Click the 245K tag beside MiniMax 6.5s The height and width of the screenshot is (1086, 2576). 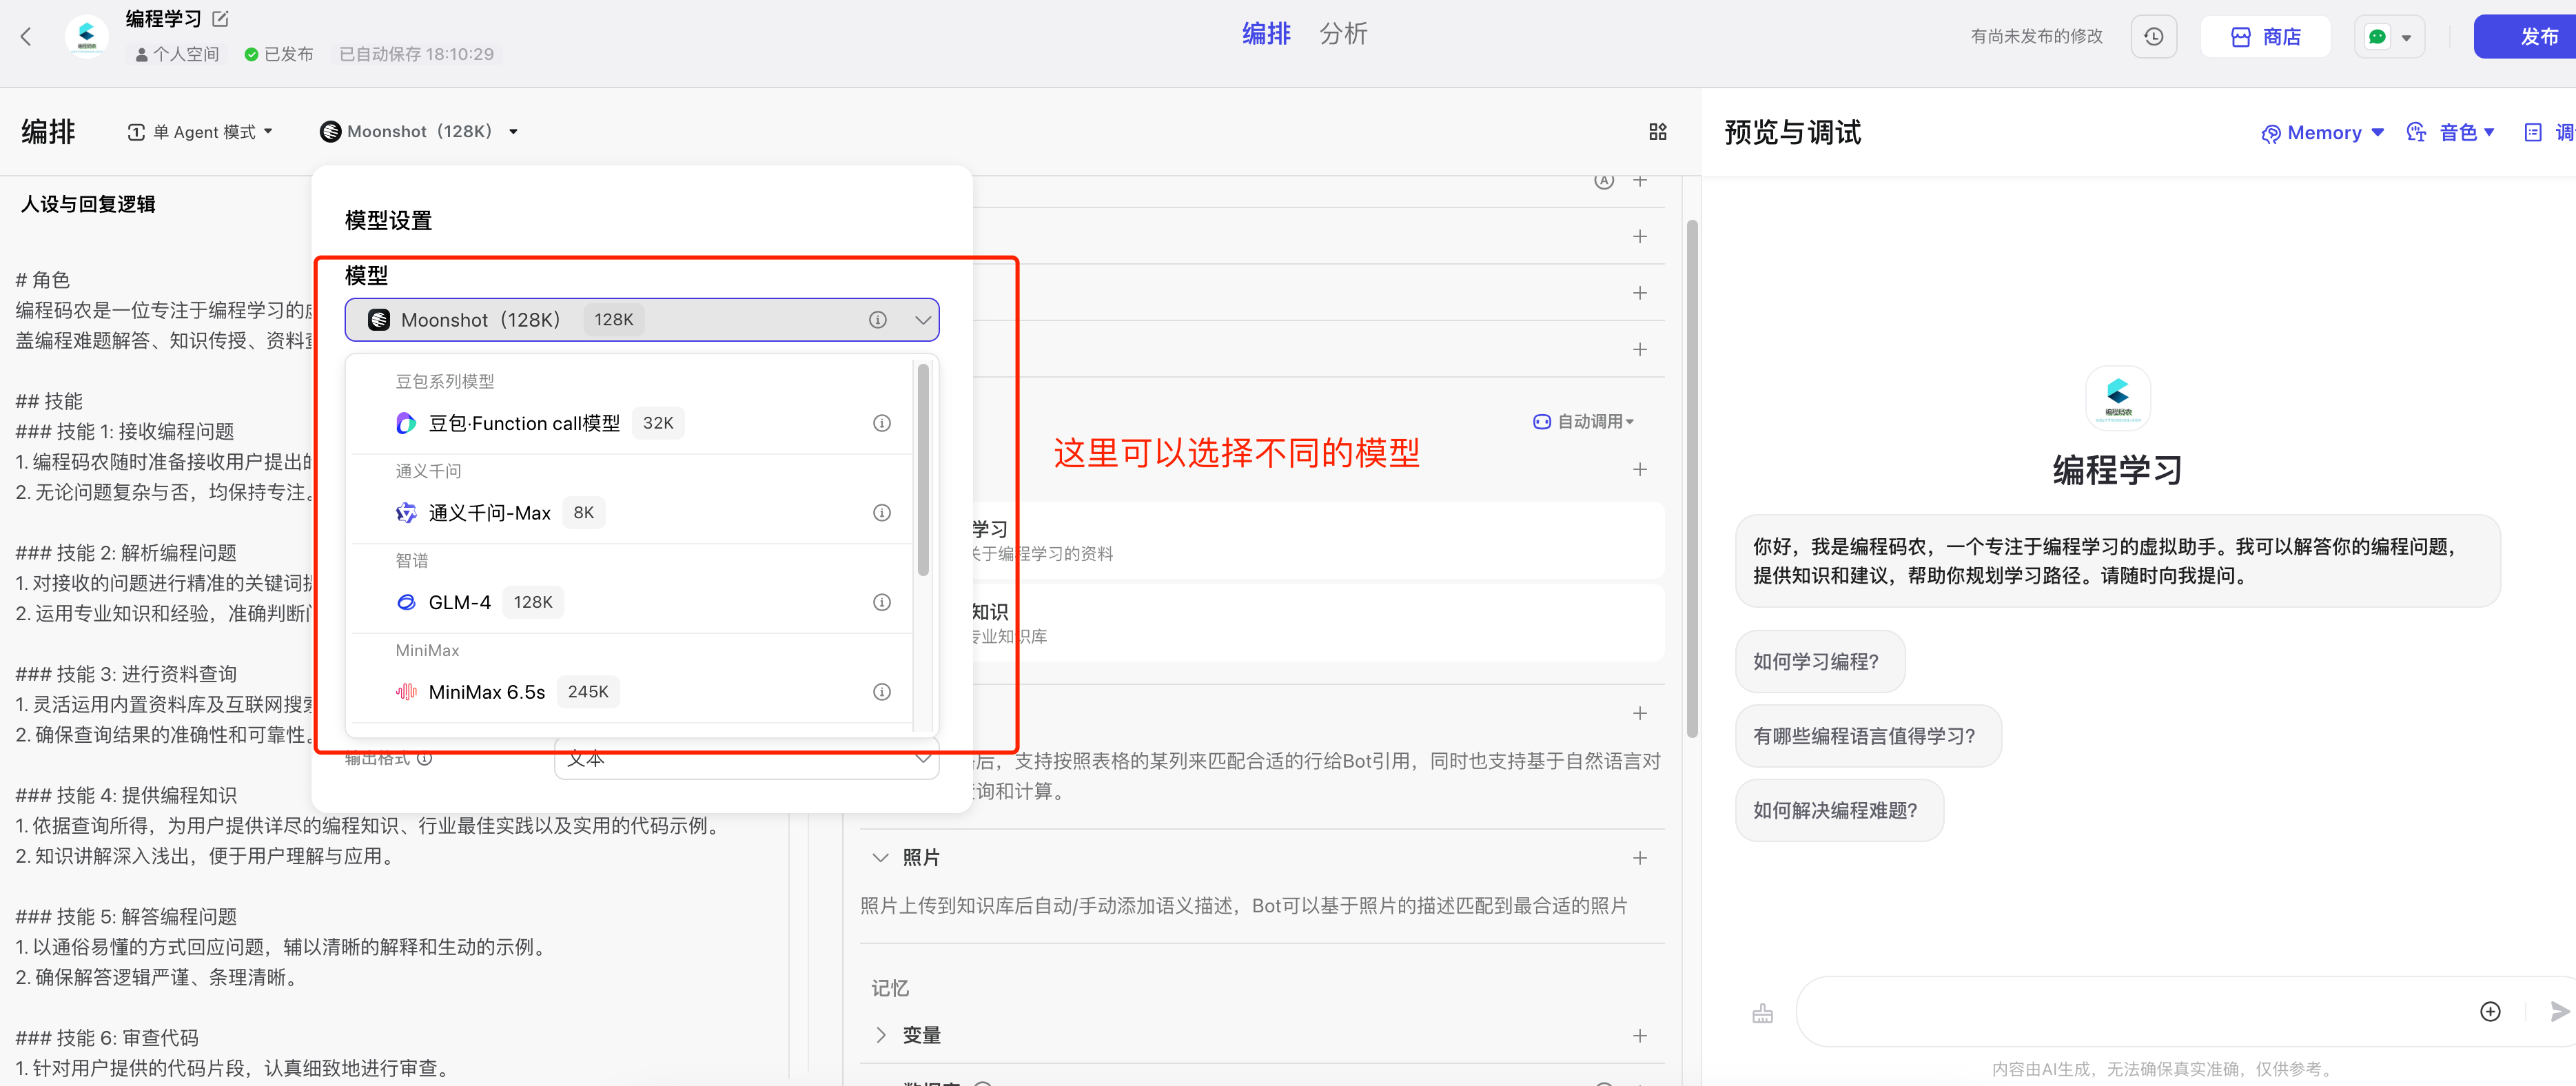click(588, 692)
